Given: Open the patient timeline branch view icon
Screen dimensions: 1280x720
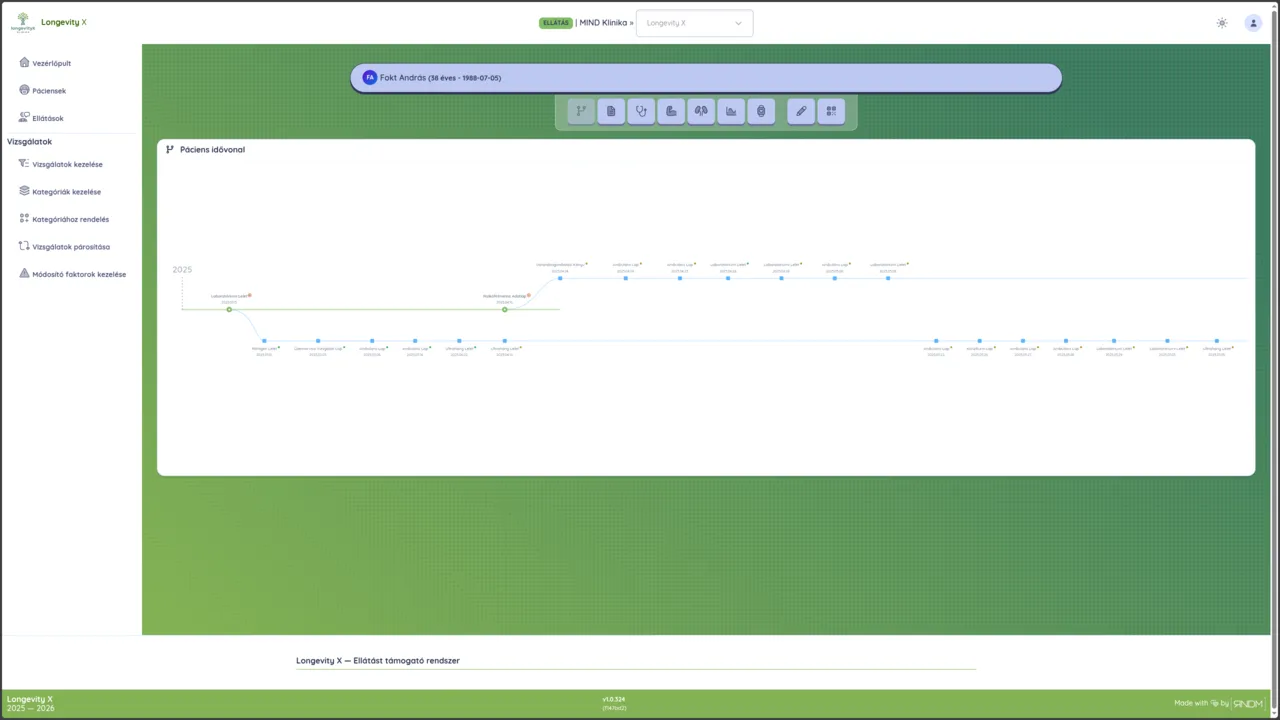Looking at the screenshot, I should 581,111.
